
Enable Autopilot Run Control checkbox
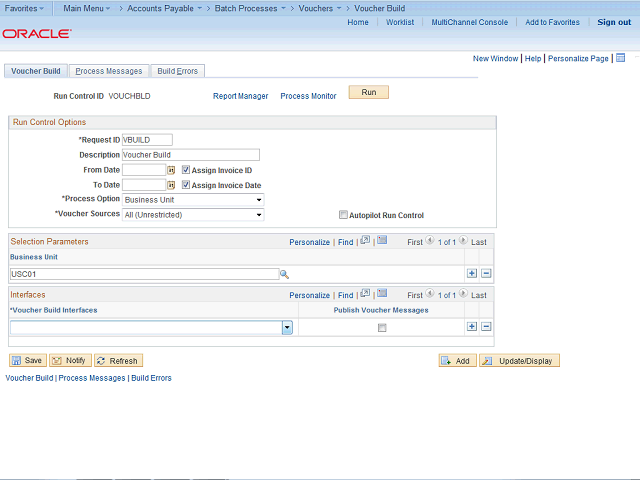[x=343, y=215]
